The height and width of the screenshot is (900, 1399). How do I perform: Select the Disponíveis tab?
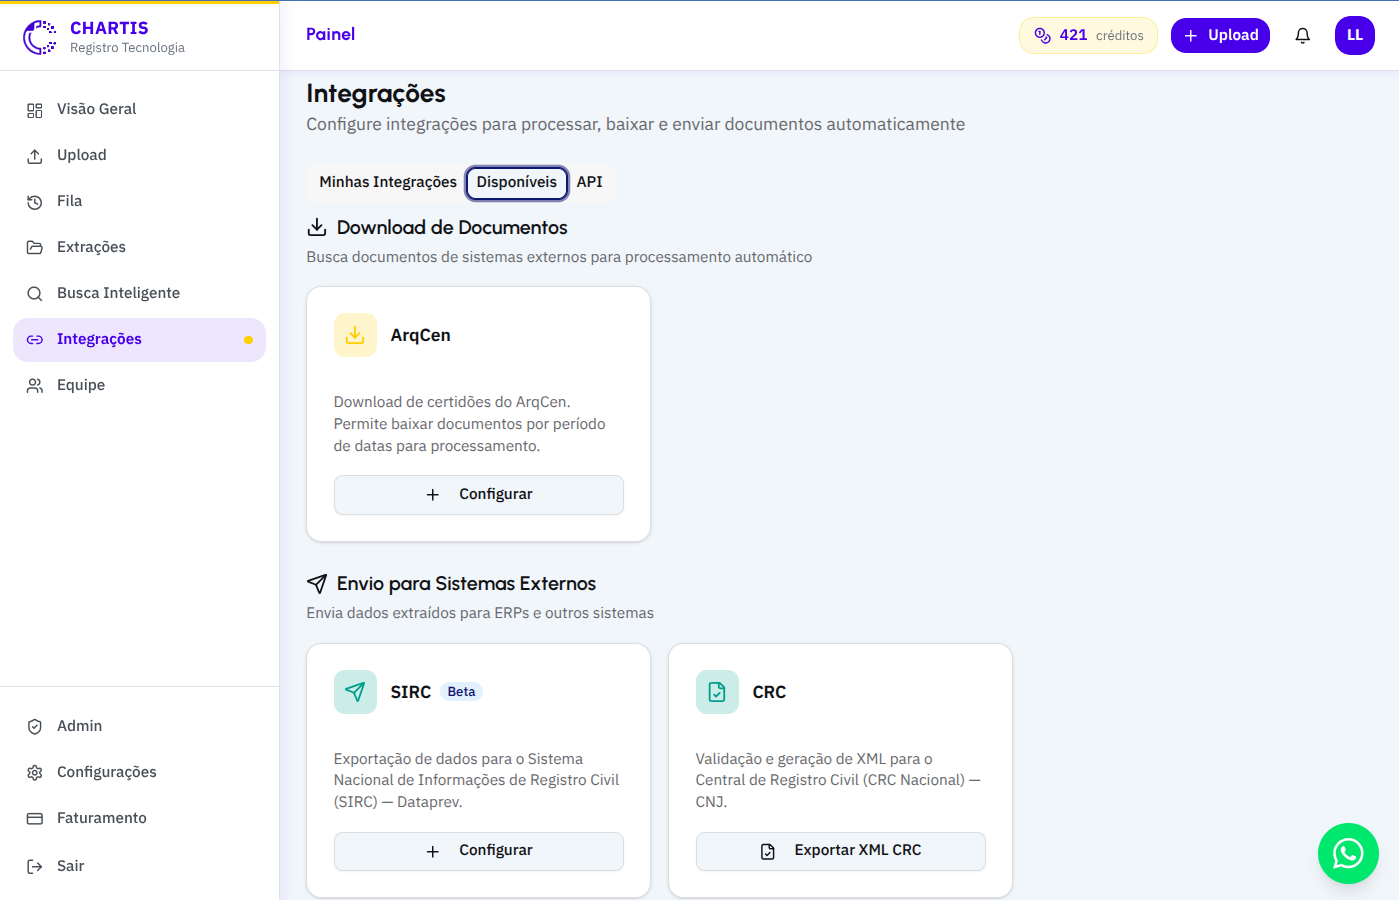click(x=517, y=182)
